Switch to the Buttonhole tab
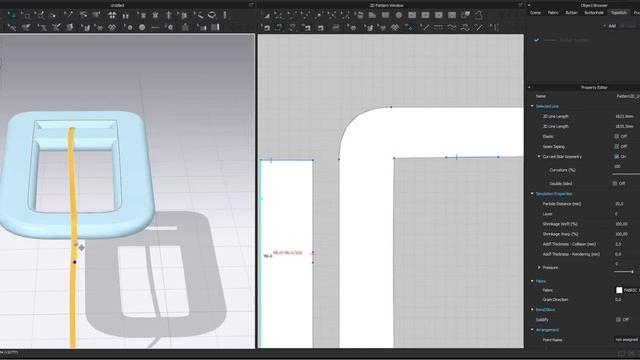Screen dimensions: 640x360 click(594, 13)
